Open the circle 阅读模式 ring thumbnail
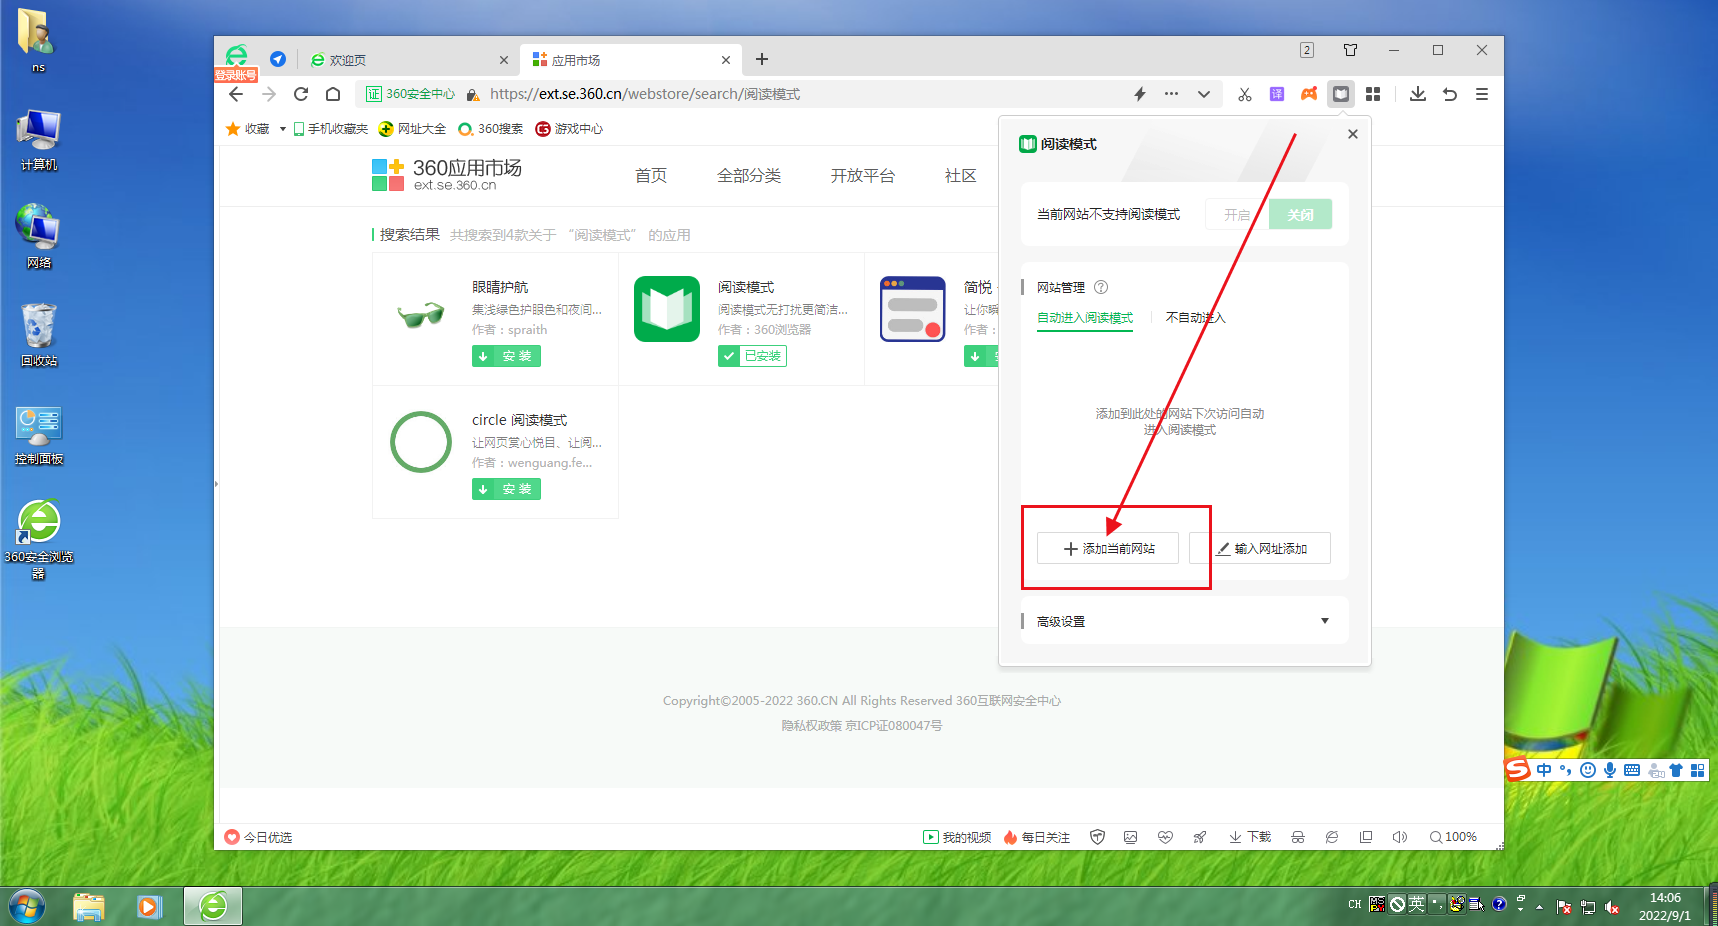This screenshot has width=1718, height=926. pos(421,442)
